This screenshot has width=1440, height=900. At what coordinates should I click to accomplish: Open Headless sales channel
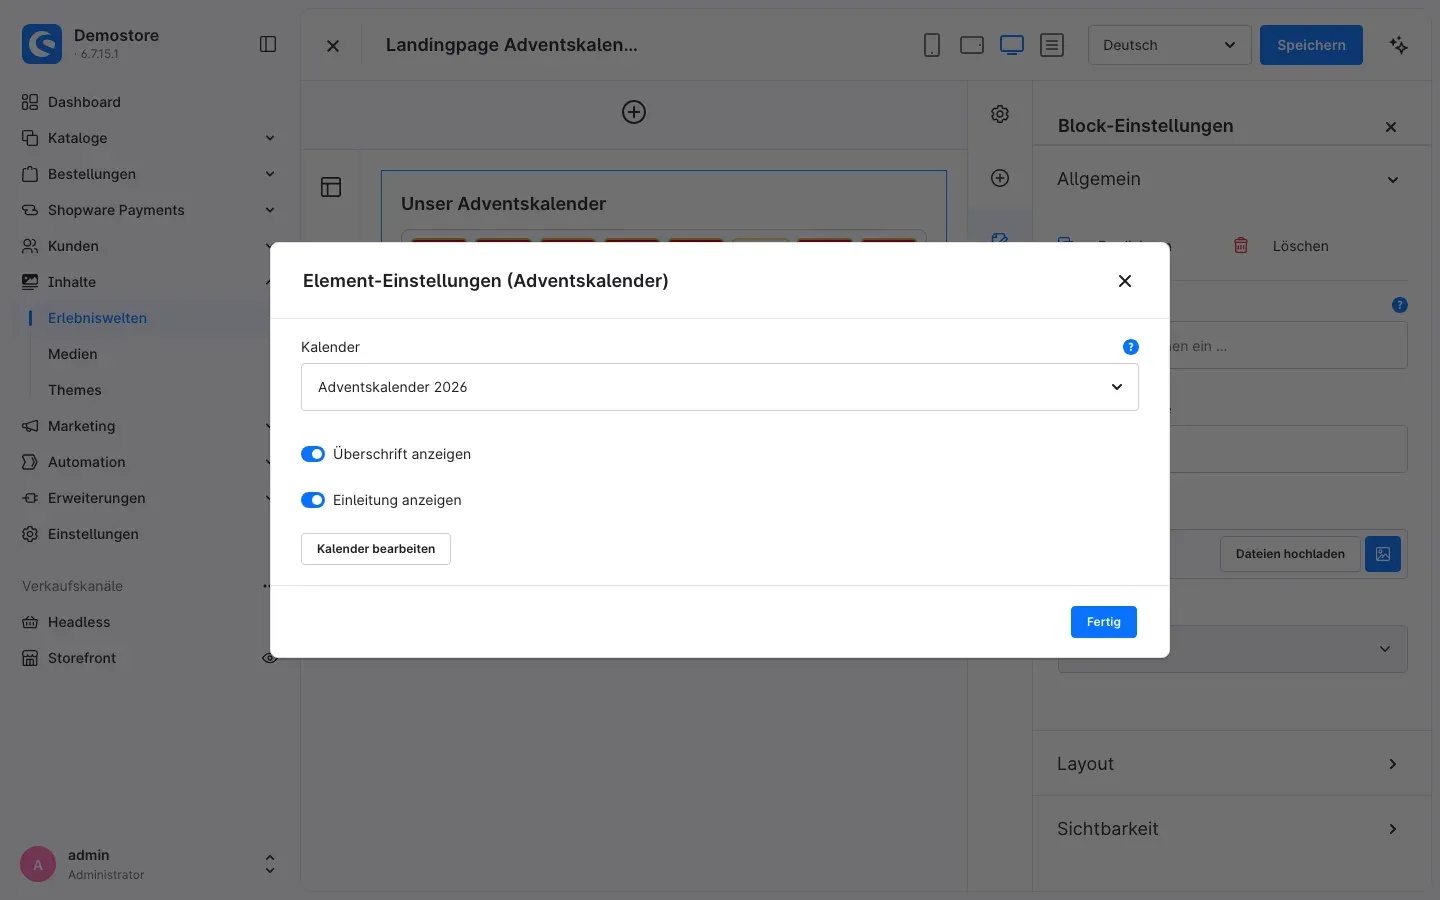point(79,622)
